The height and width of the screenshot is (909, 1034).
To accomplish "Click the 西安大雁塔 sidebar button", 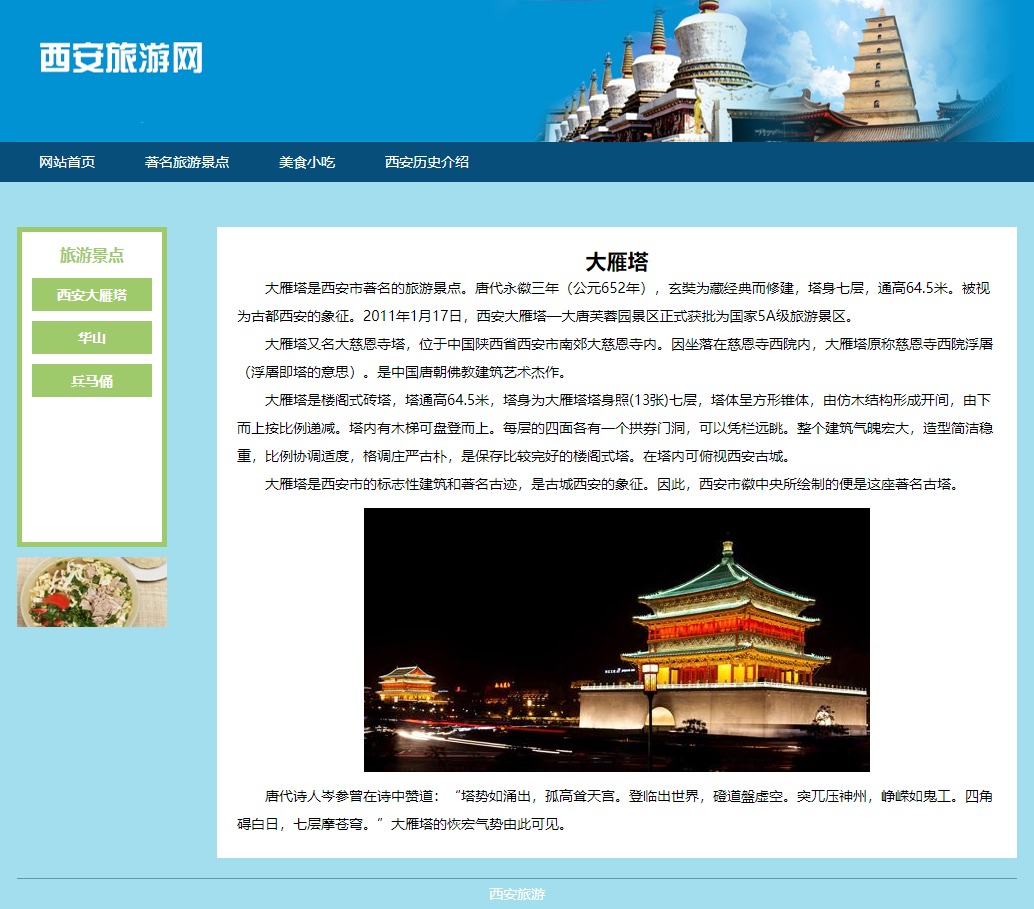I will 92,295.
